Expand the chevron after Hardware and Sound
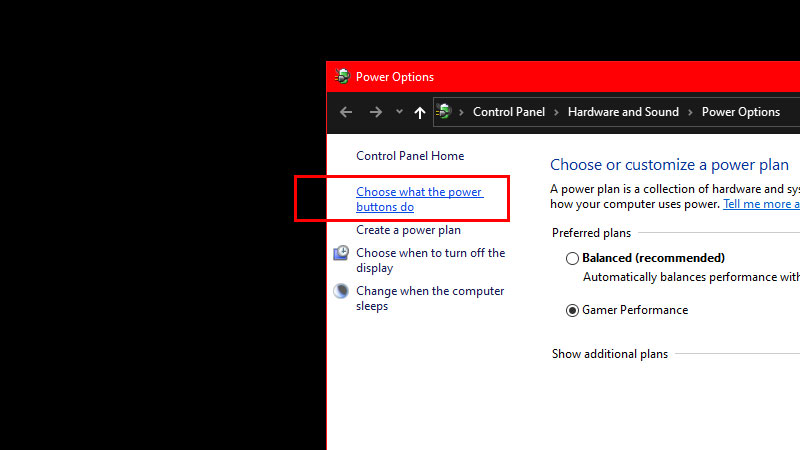The width and height of the screenshot is (800, 450). click(x=690, y=112)
